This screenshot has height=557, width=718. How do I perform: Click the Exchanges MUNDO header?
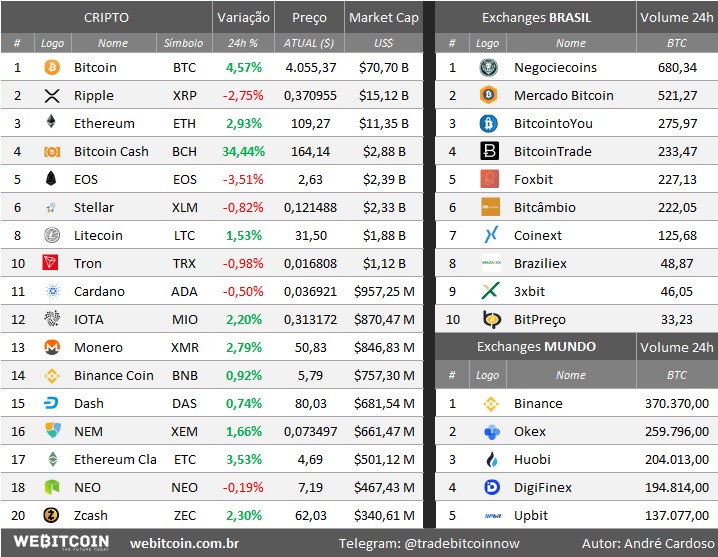pos(536,347)
